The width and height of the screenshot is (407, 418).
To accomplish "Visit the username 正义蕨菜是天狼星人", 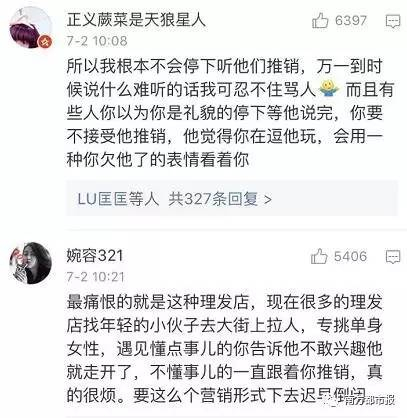I will pos(136,20).
